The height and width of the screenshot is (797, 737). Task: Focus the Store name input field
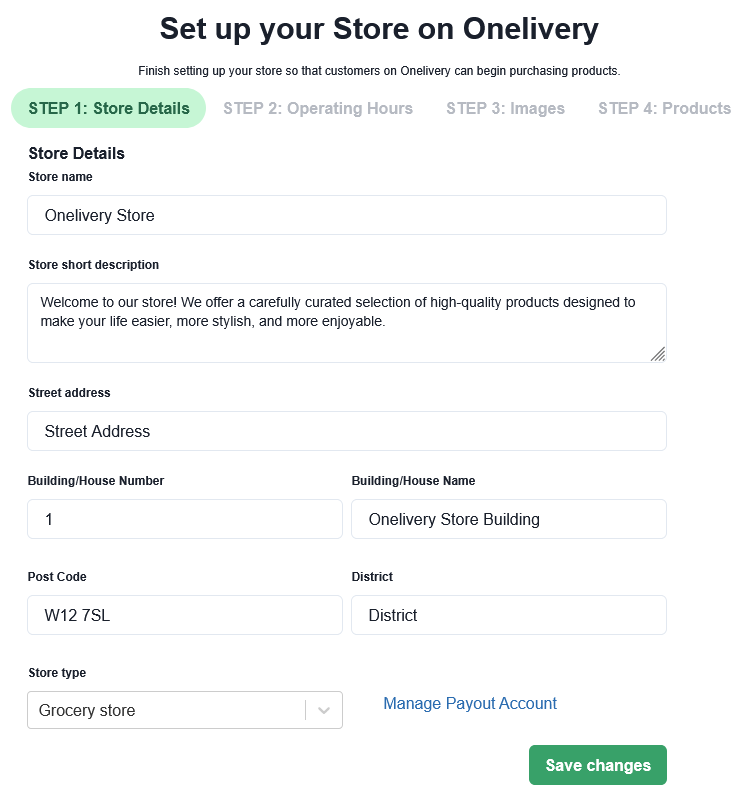(x=346, y=215)
